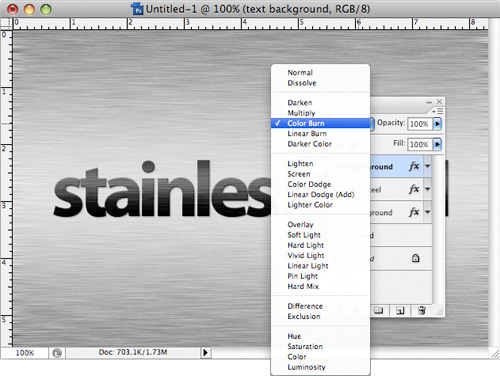The width and height of the screenshot is (500, 376).
Task: Collapse effects arrow on the selected layer
Action: [x=428, y=166]
